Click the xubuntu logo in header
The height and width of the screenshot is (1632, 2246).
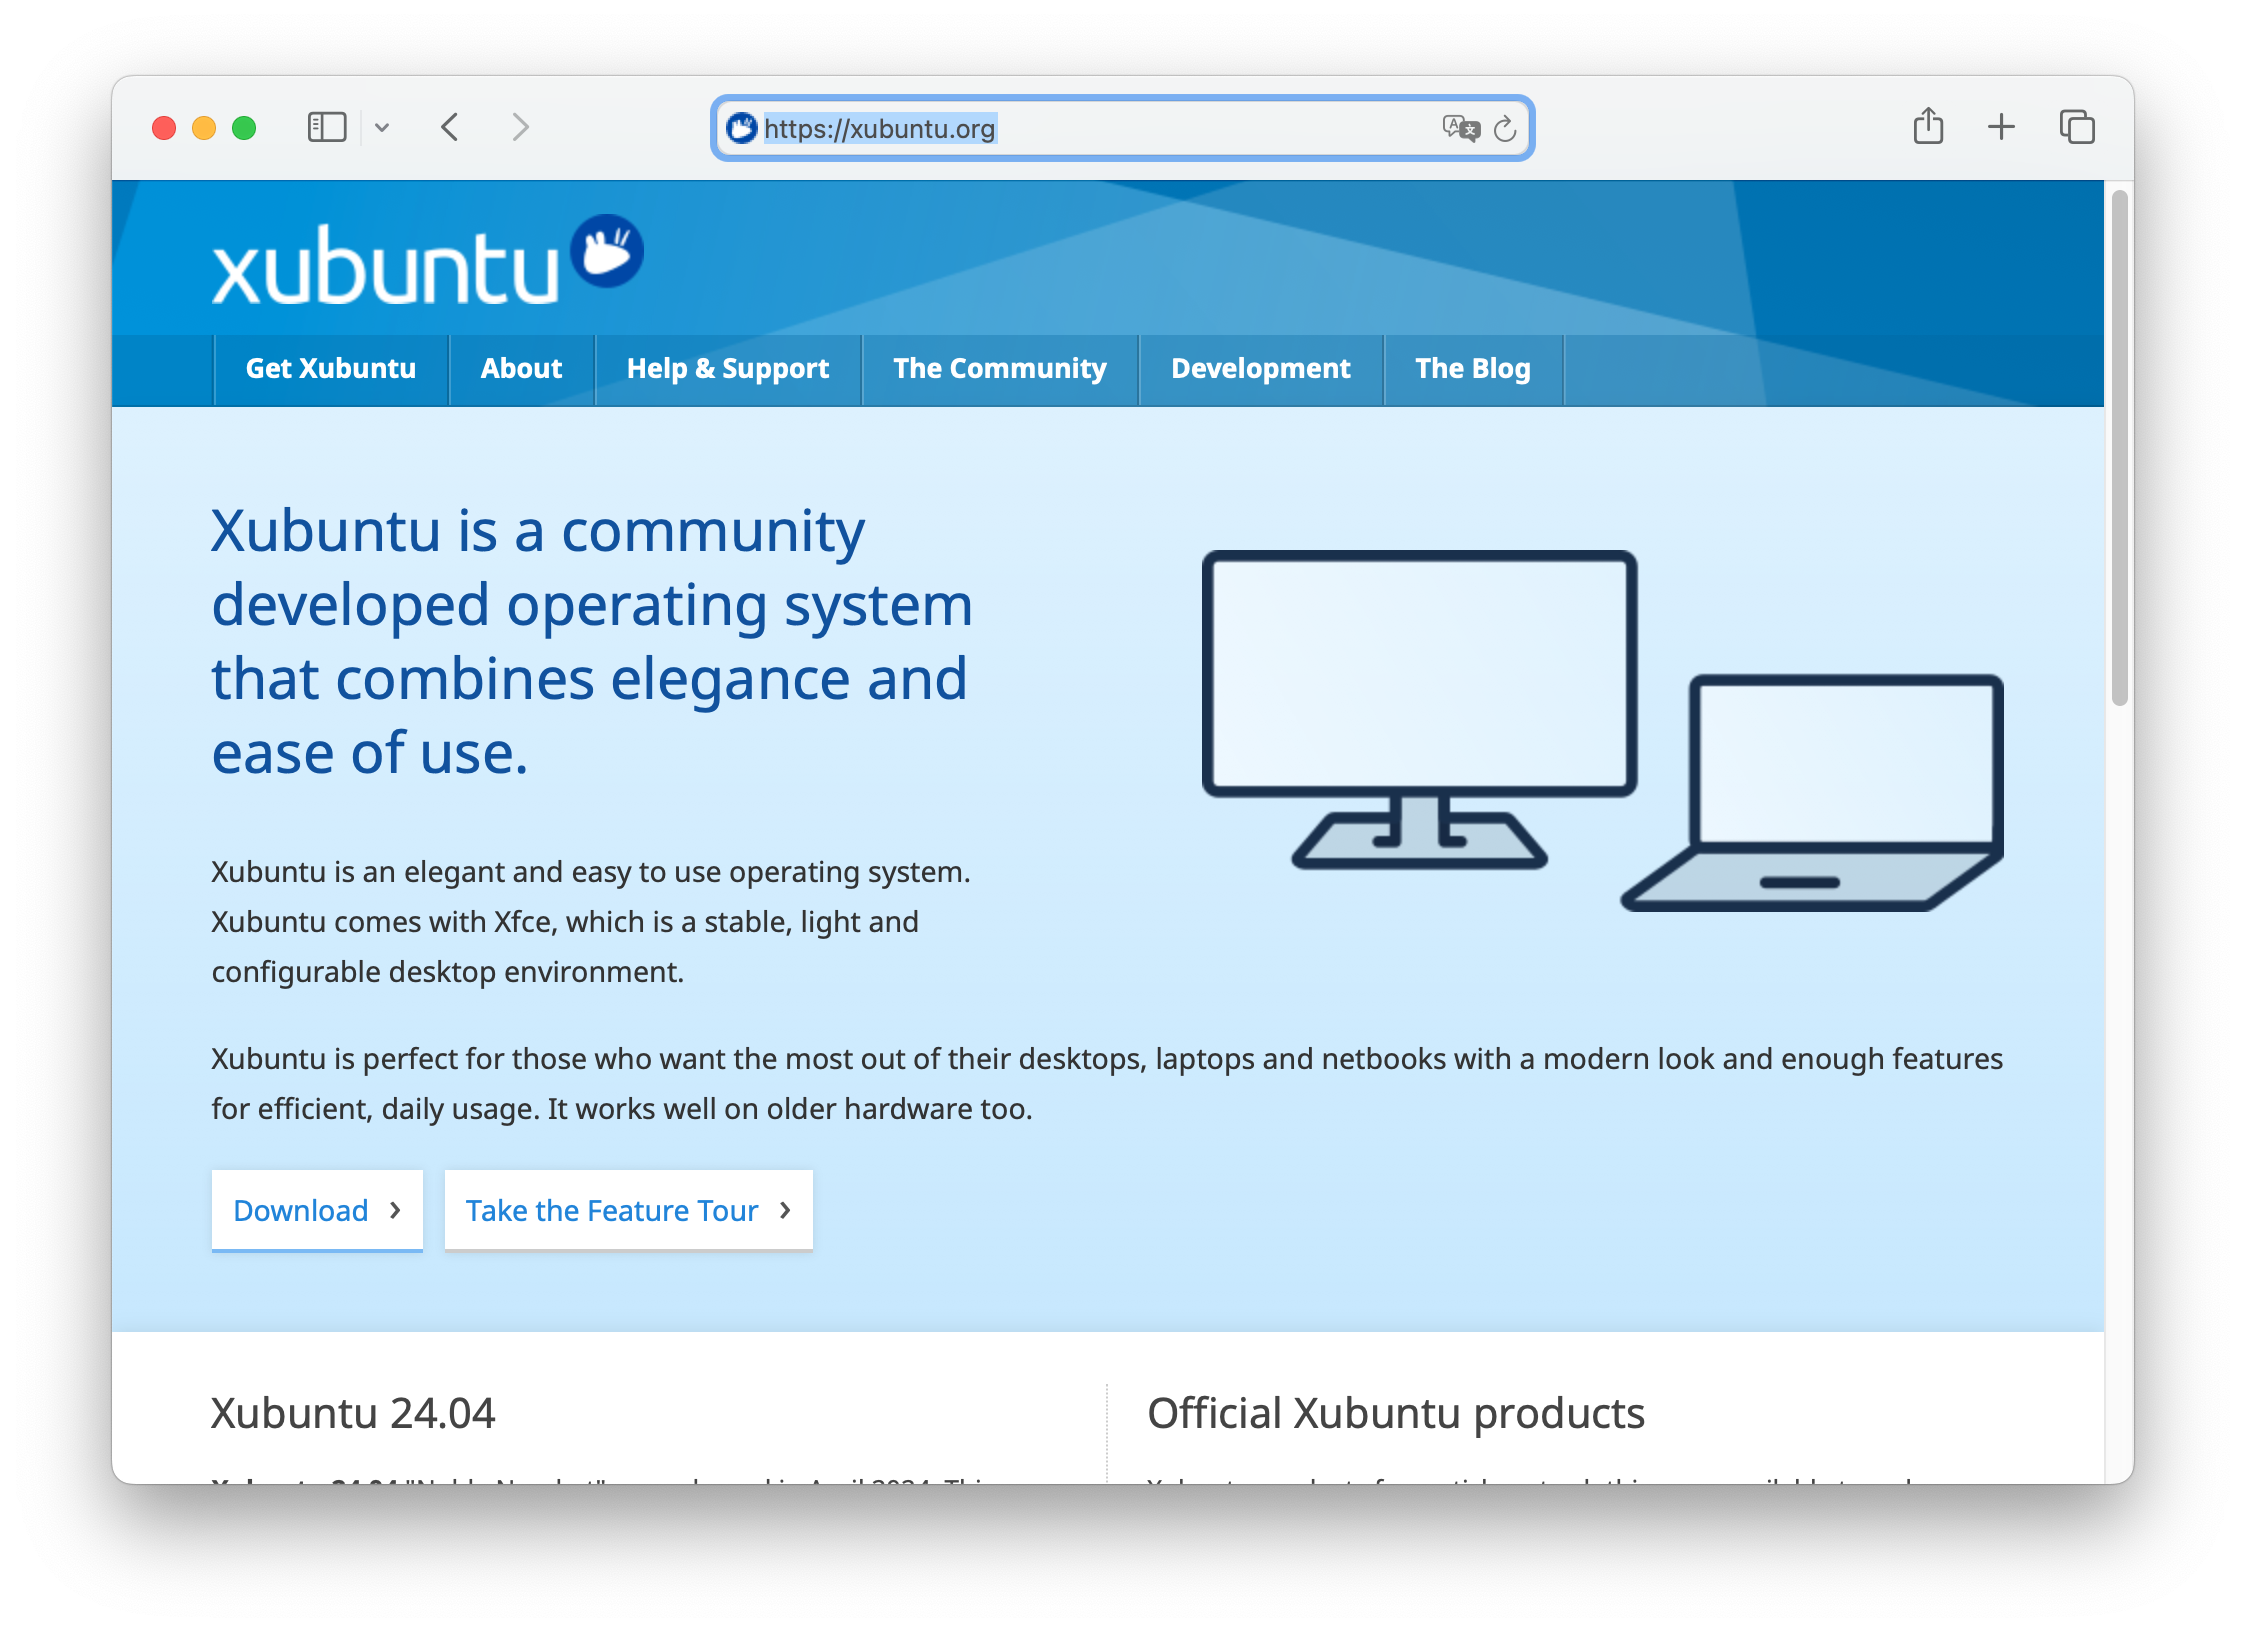point(428,260)
